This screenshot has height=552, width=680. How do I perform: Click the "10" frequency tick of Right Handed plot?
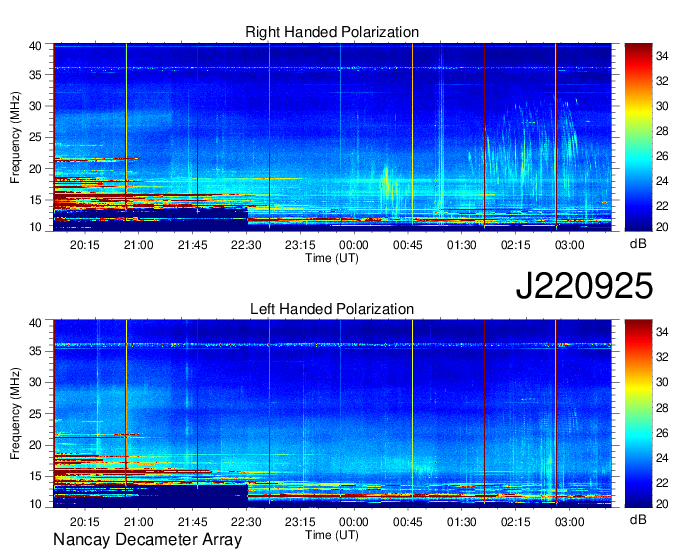coord(35,227)
